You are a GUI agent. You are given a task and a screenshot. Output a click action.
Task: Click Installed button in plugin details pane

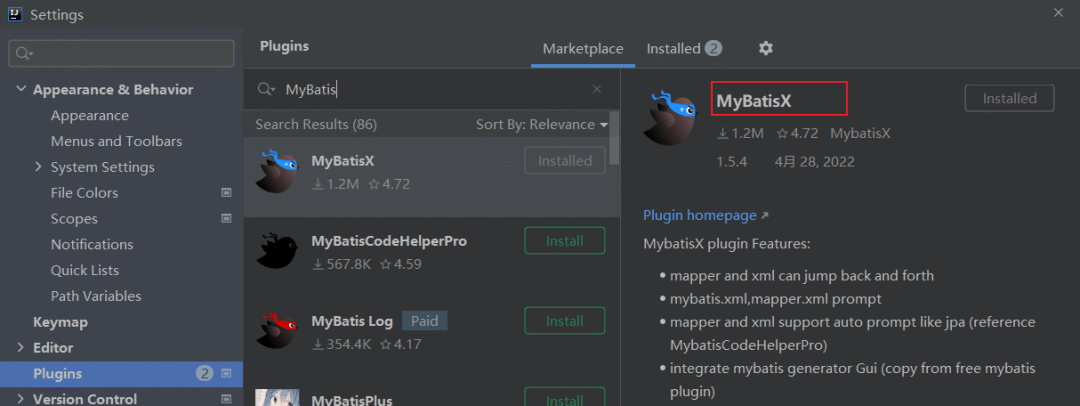click(1009, 99)
